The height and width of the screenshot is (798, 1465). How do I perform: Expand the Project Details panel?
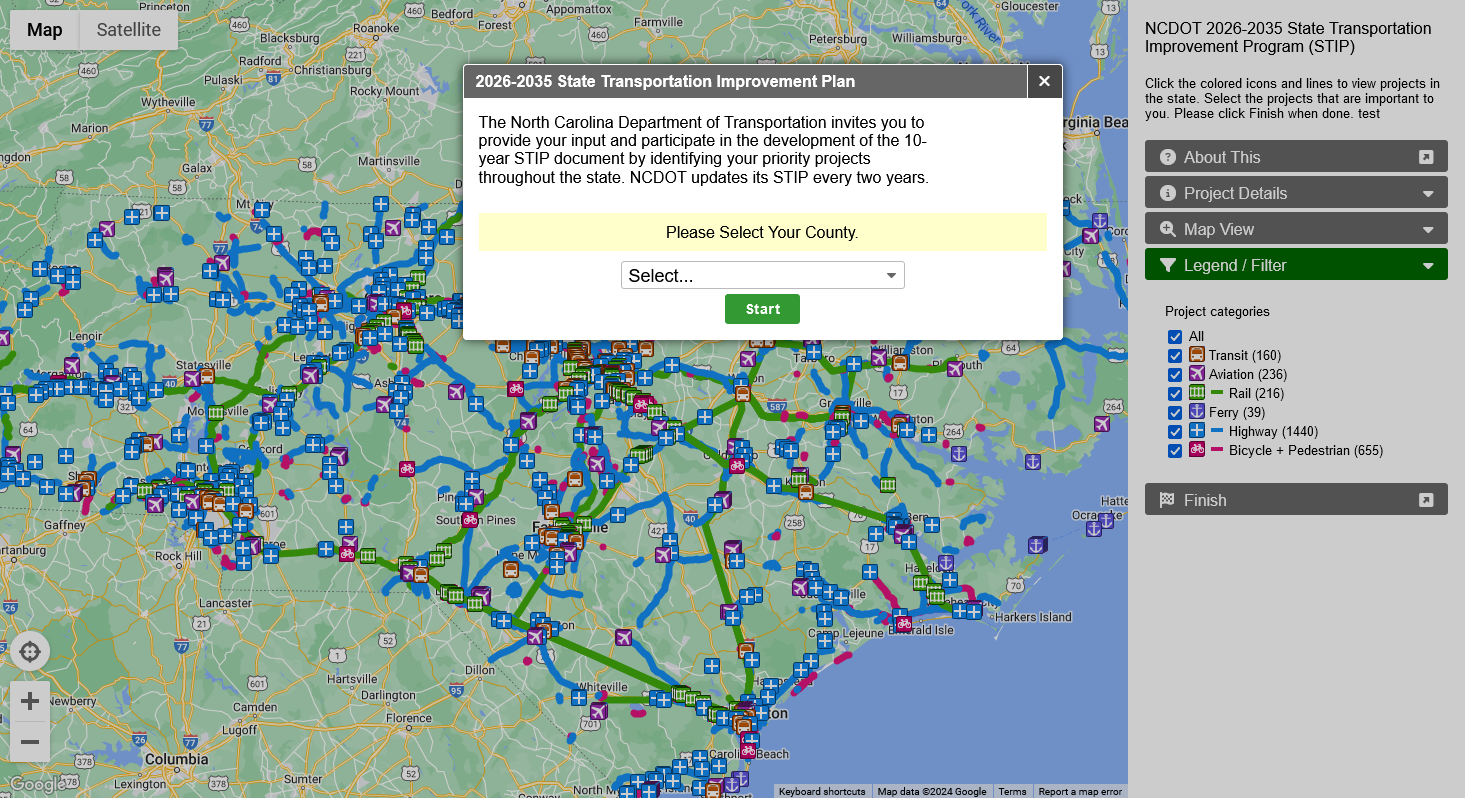coord(1296,192)
